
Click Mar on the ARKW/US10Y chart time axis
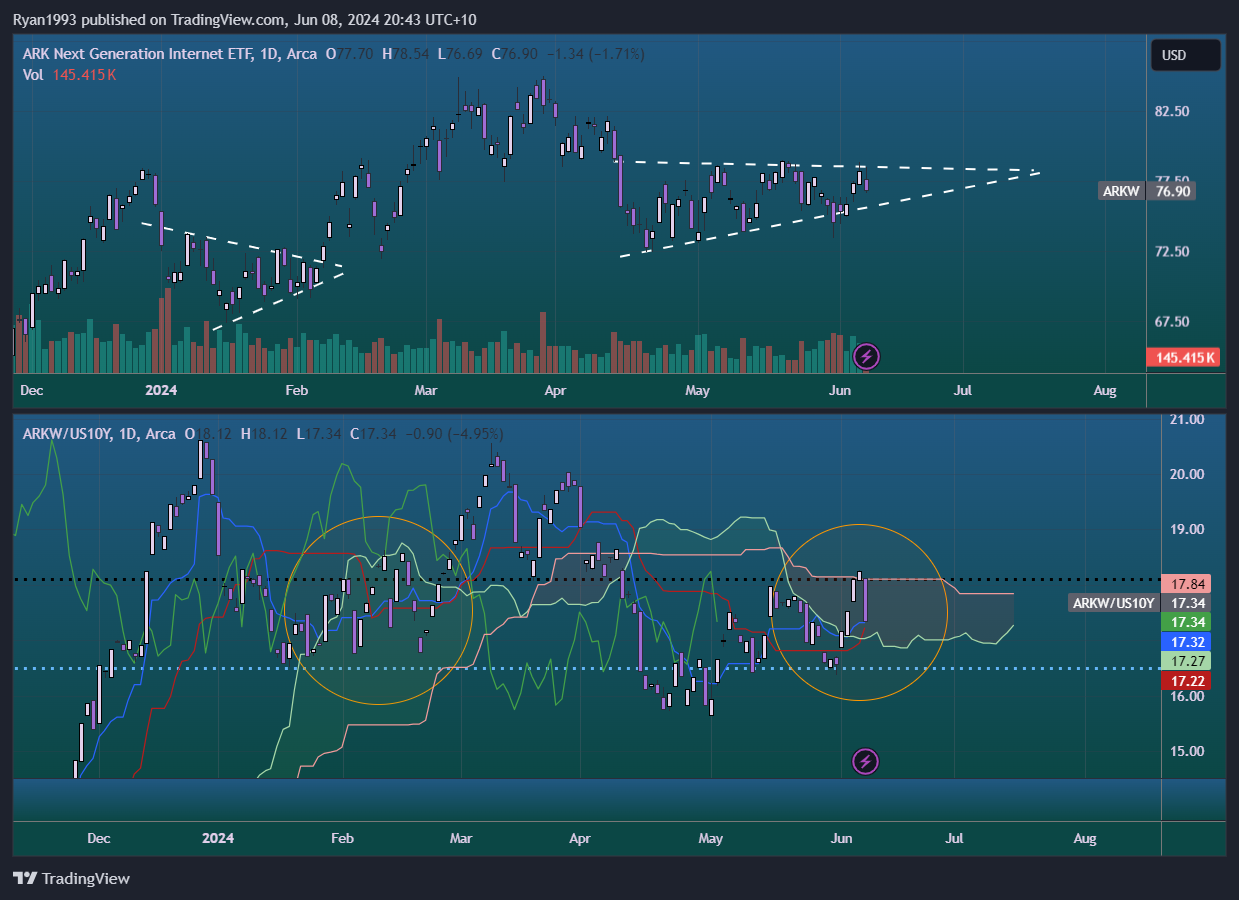(460, 837)
